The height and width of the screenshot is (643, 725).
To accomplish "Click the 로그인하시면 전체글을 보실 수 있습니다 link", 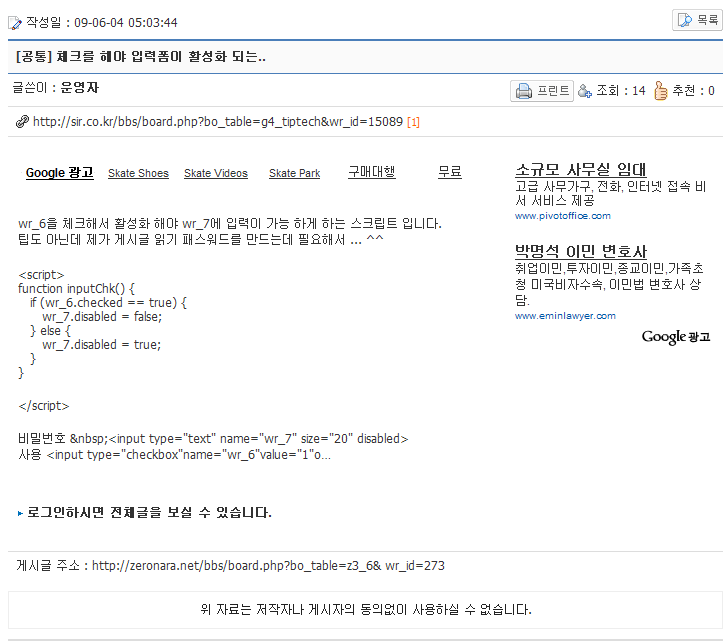I will (149, 513).
